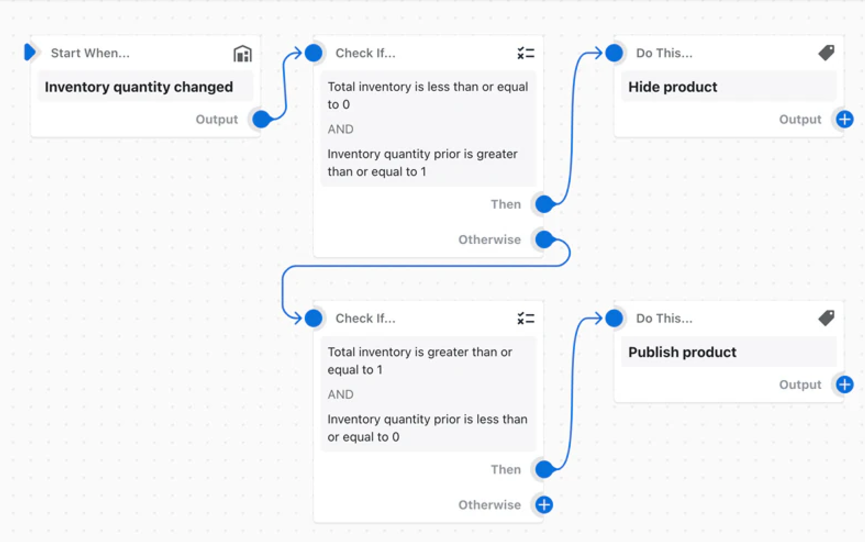Click the tag icon on Publish product card
Screen dimensions: 865x542
[826, 318]
